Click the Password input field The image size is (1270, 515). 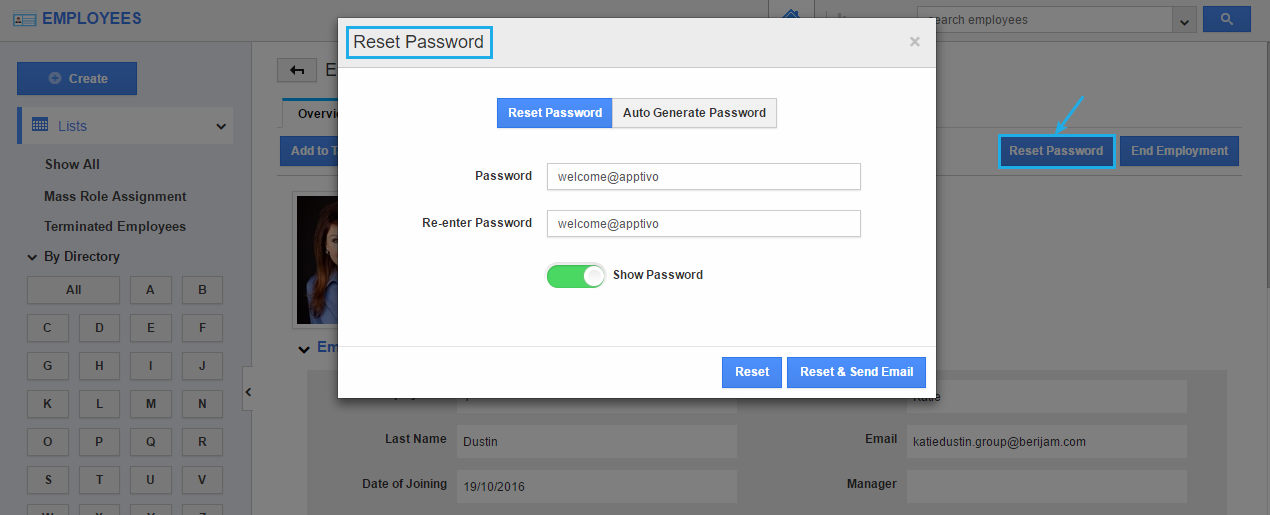(703, 176)
